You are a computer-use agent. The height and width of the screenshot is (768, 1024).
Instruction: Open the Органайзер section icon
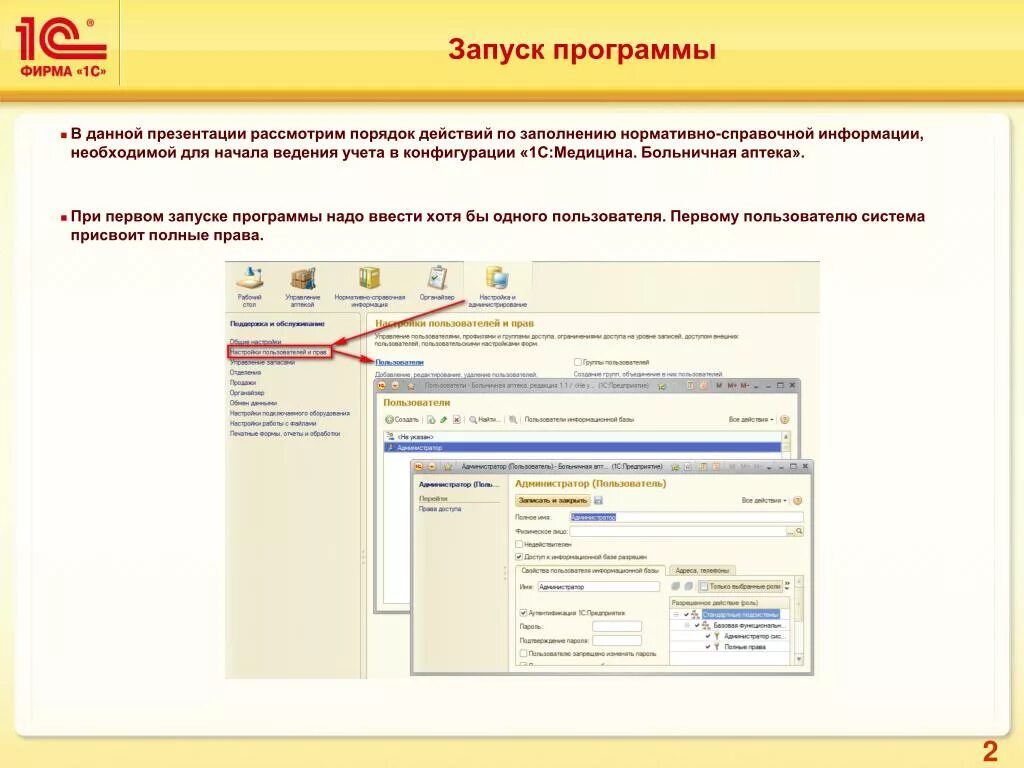[x=437, y=283]
